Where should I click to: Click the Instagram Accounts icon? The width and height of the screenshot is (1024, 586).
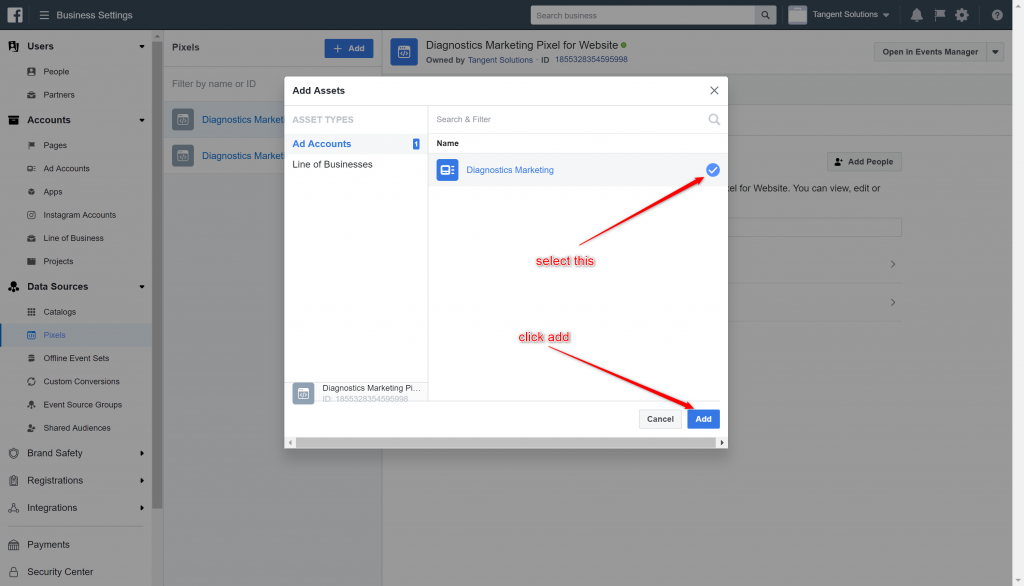click(x=31, y=215)
